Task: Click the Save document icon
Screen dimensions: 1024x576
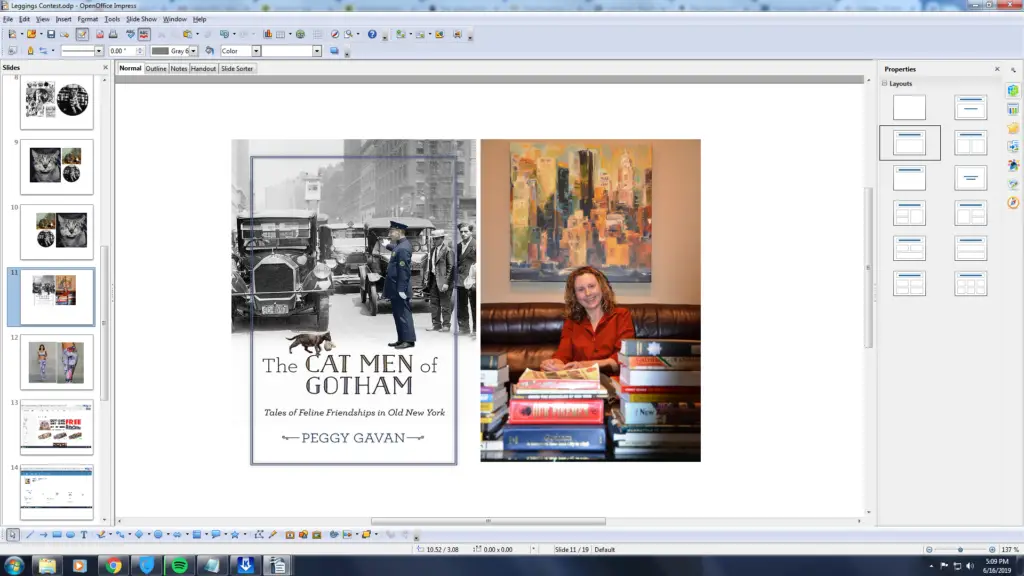Action: click(51, 34)
